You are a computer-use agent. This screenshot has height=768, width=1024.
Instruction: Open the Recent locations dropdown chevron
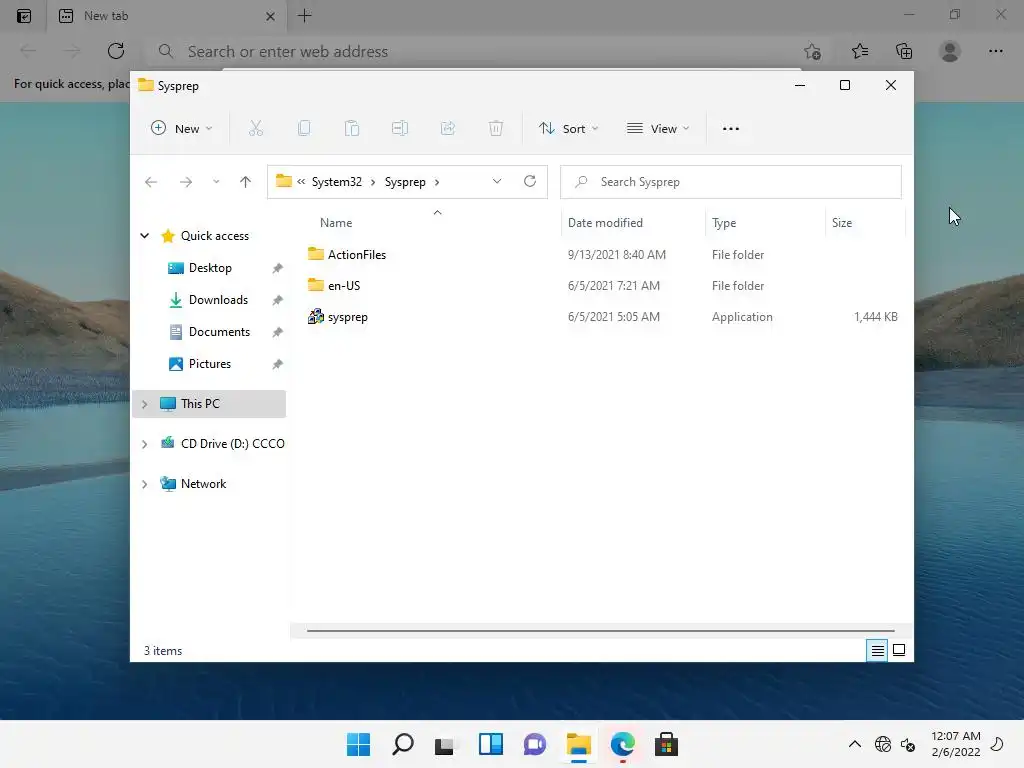(216, 182)
